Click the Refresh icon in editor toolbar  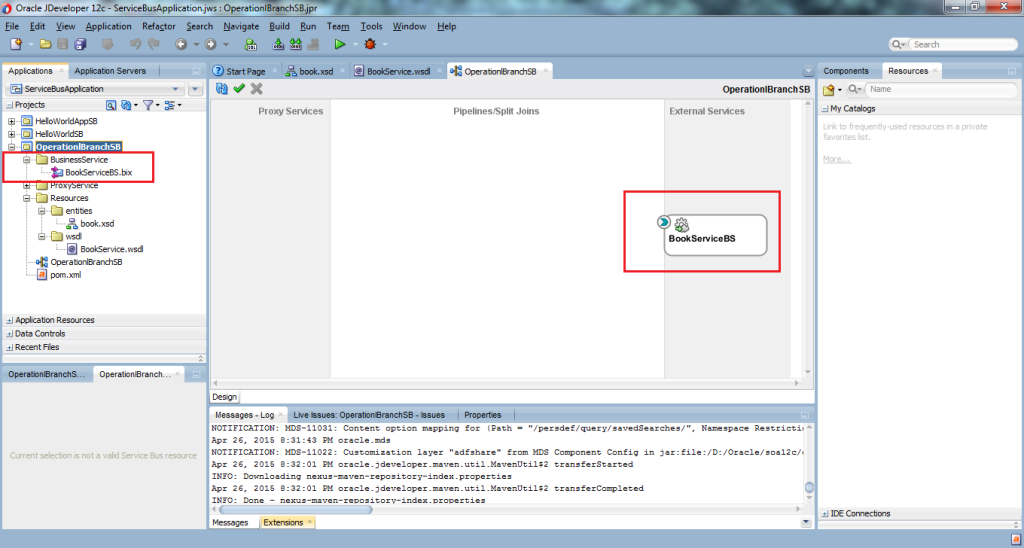pyautogui.click(x=221, y=89)
